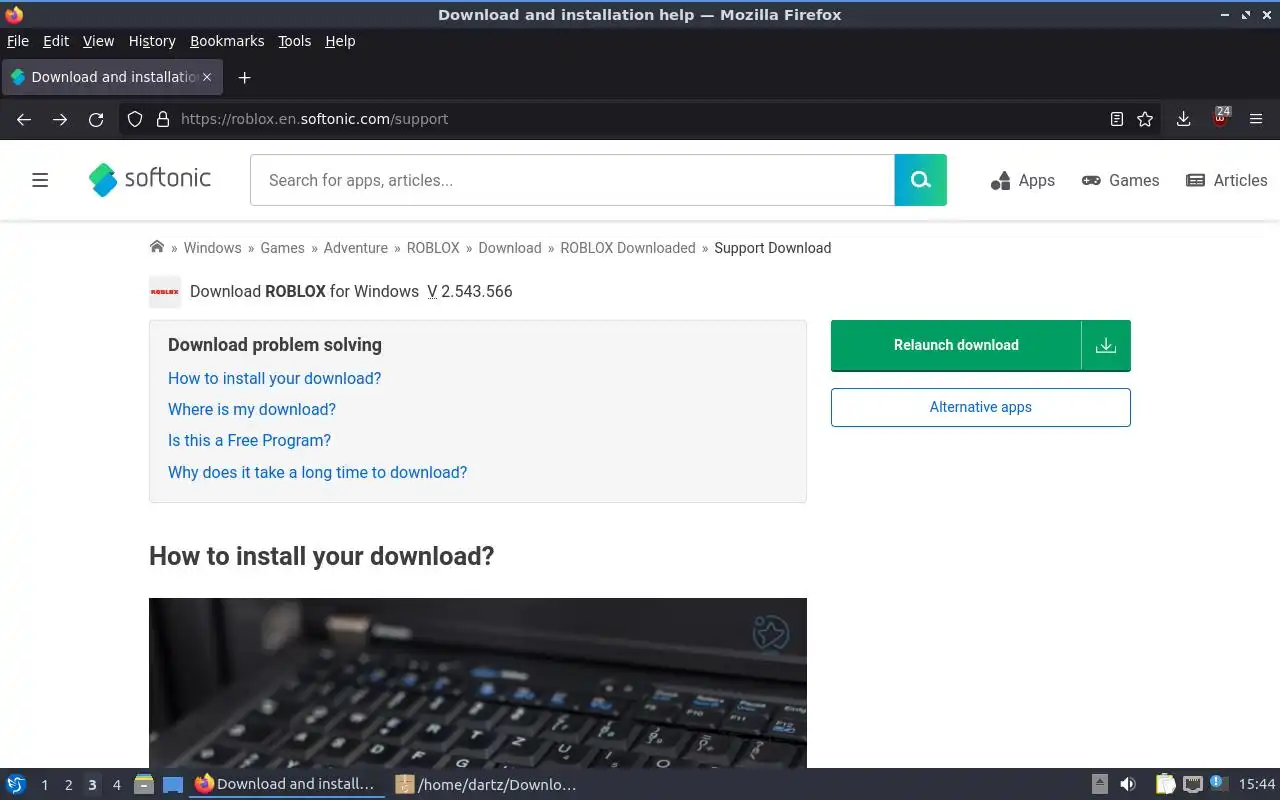Open 'Where is my download?' link
Viewport: 1280px width, 800px height.
tap(252, 409)
